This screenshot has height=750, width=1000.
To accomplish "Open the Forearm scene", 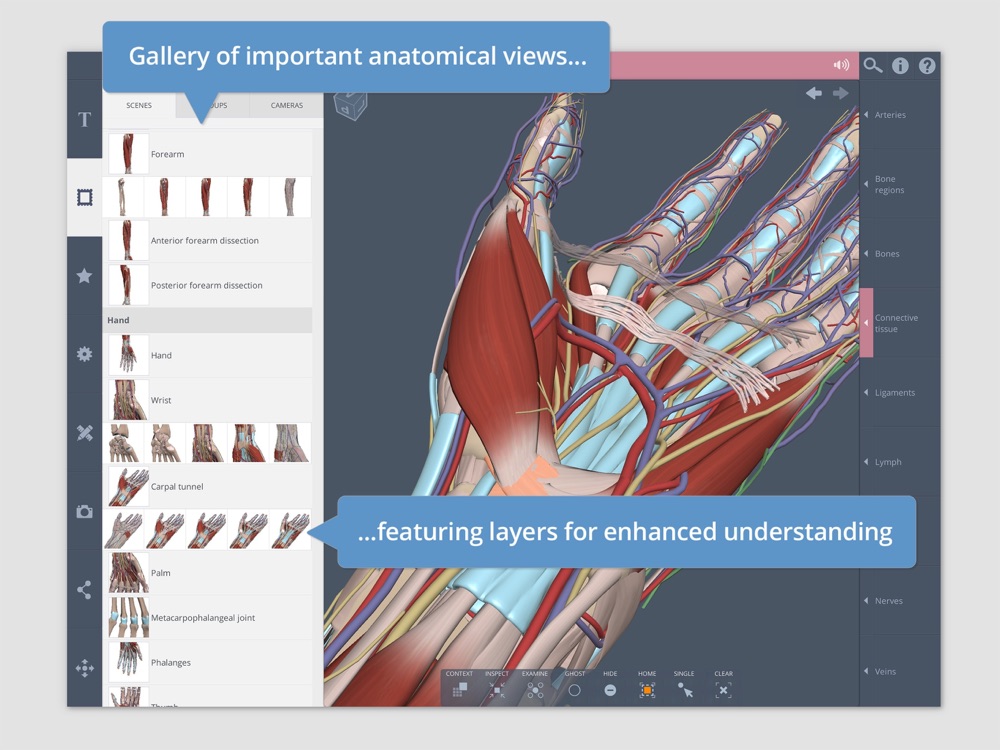I will pyautogui.click(x=208, y=154).
